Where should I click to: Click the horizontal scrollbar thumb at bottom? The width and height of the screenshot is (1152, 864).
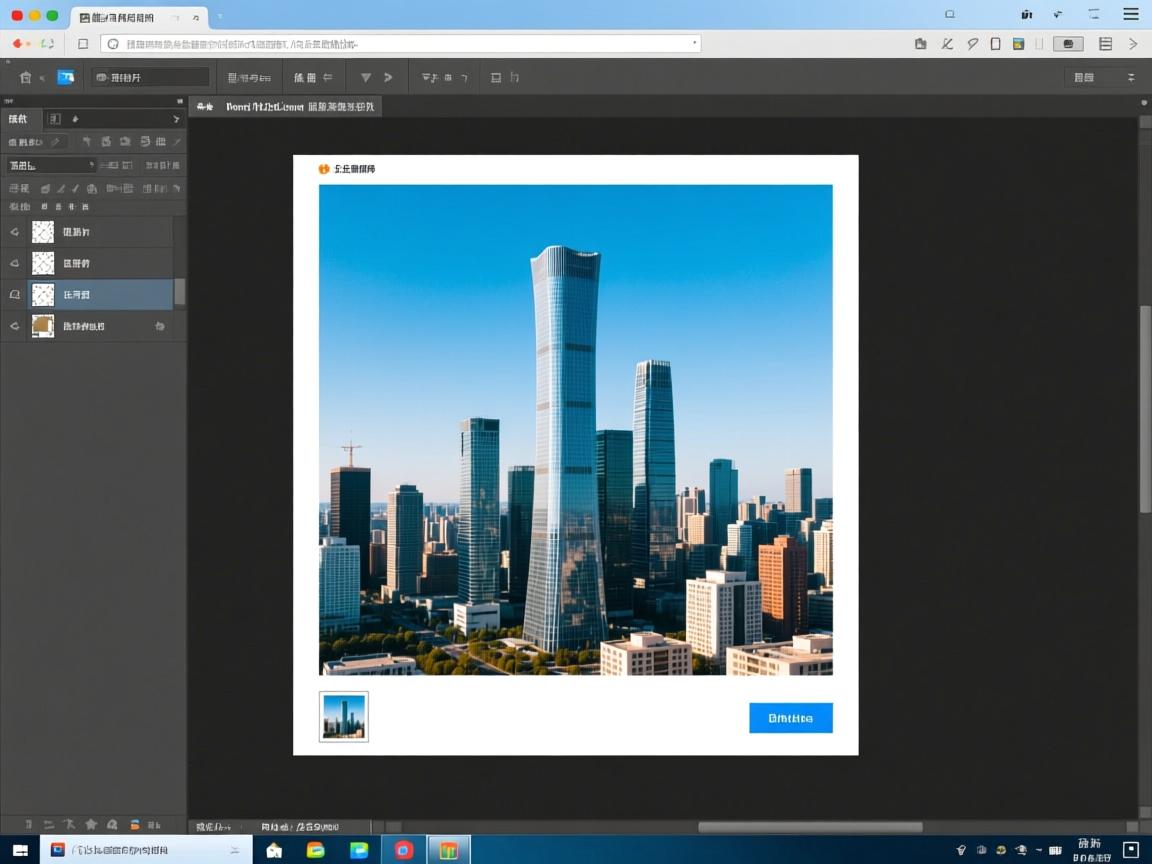click(x=809, y=827)
